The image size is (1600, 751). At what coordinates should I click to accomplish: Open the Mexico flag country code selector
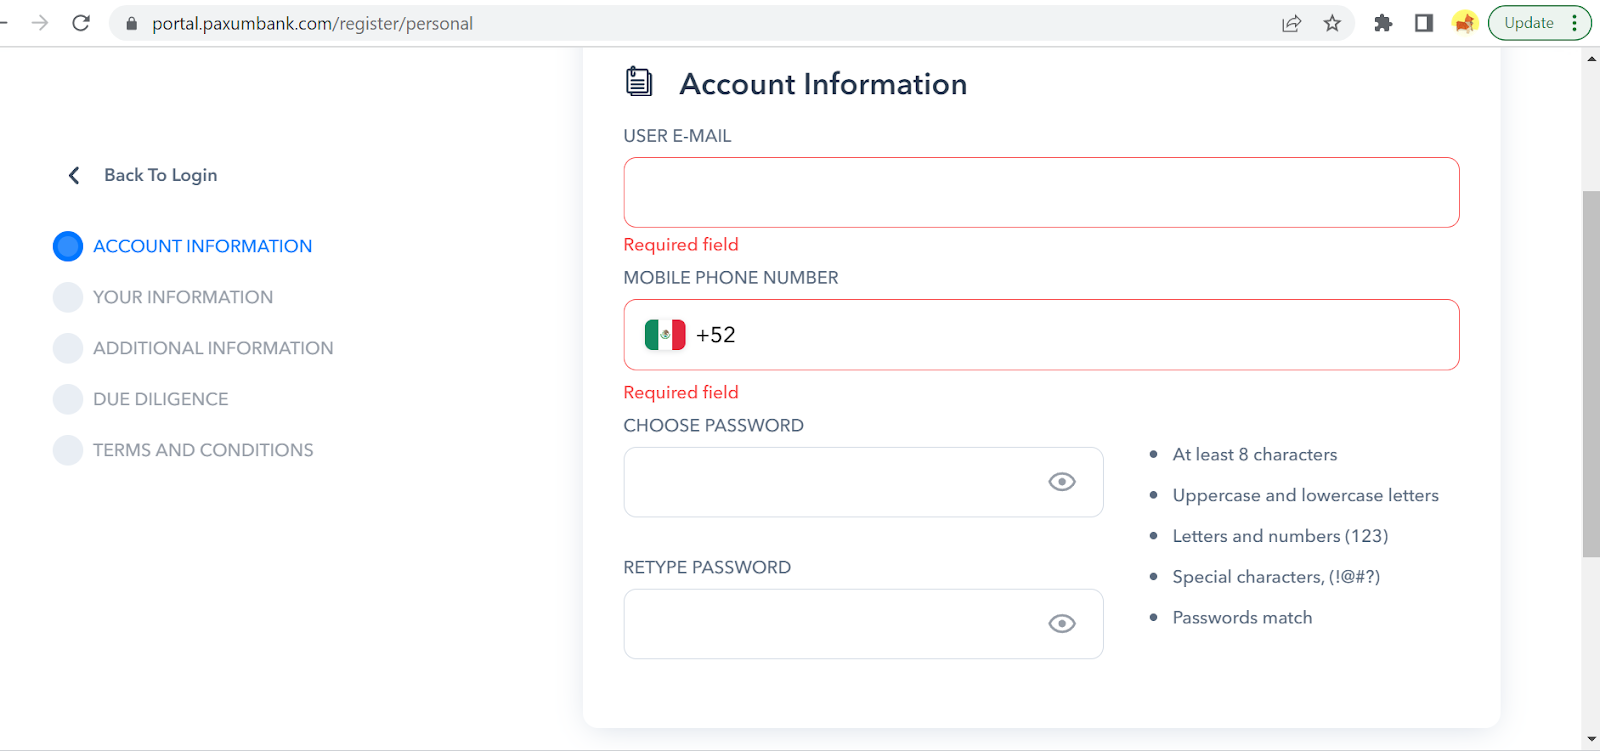point(665,335)
